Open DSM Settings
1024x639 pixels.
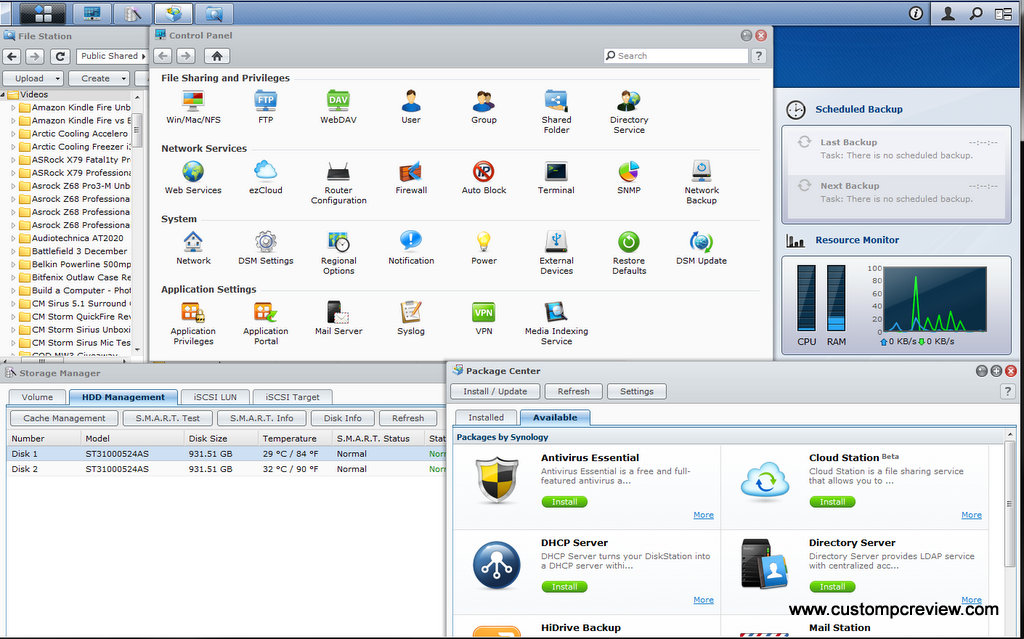pyautogui.click(x=266, y=248)
